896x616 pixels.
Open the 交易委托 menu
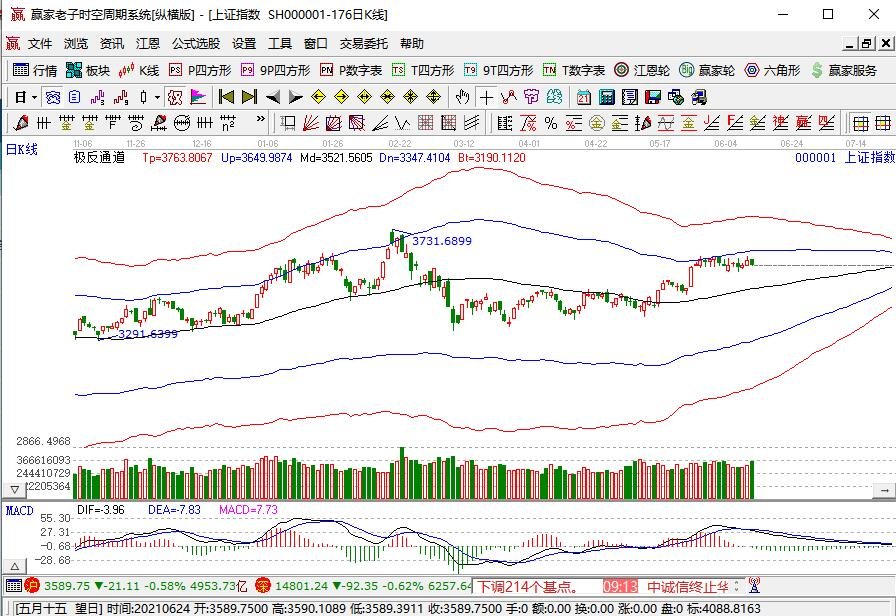point(363,44)
